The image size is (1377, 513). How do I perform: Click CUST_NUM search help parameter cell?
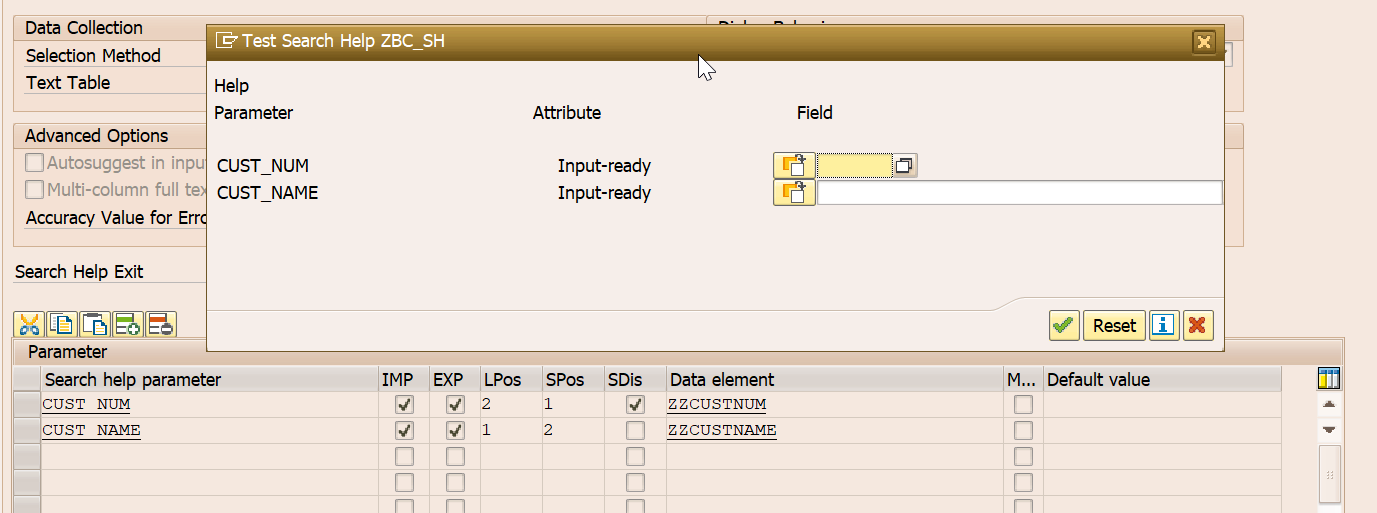pos(208,405)
